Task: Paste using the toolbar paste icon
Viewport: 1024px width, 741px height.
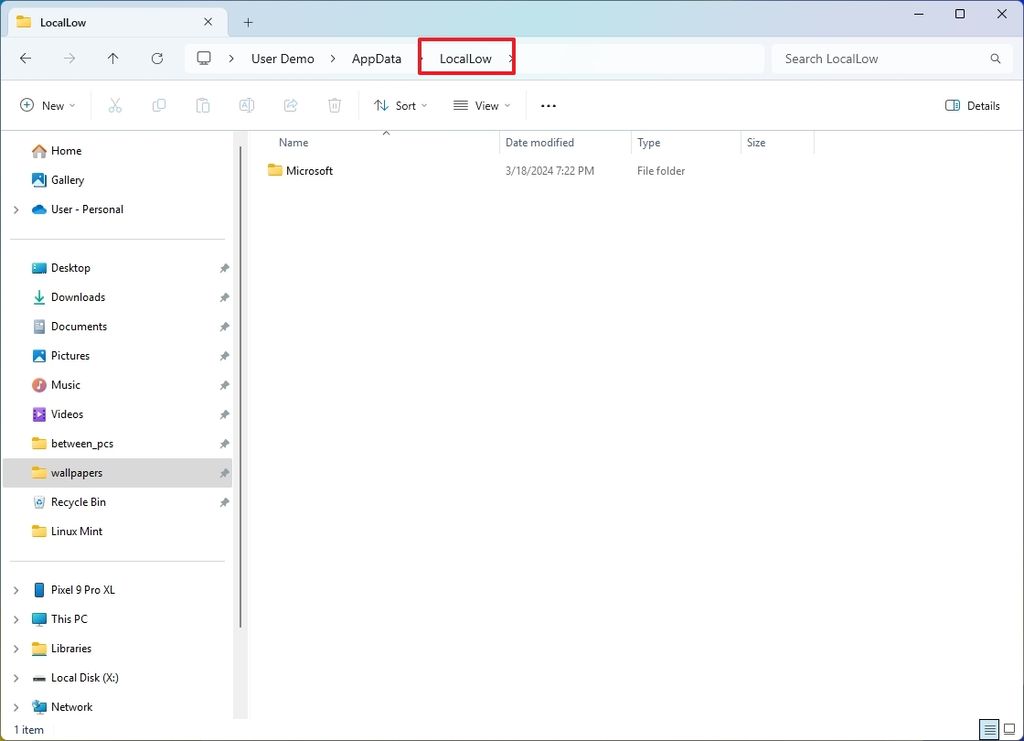Action: point(203,105)
